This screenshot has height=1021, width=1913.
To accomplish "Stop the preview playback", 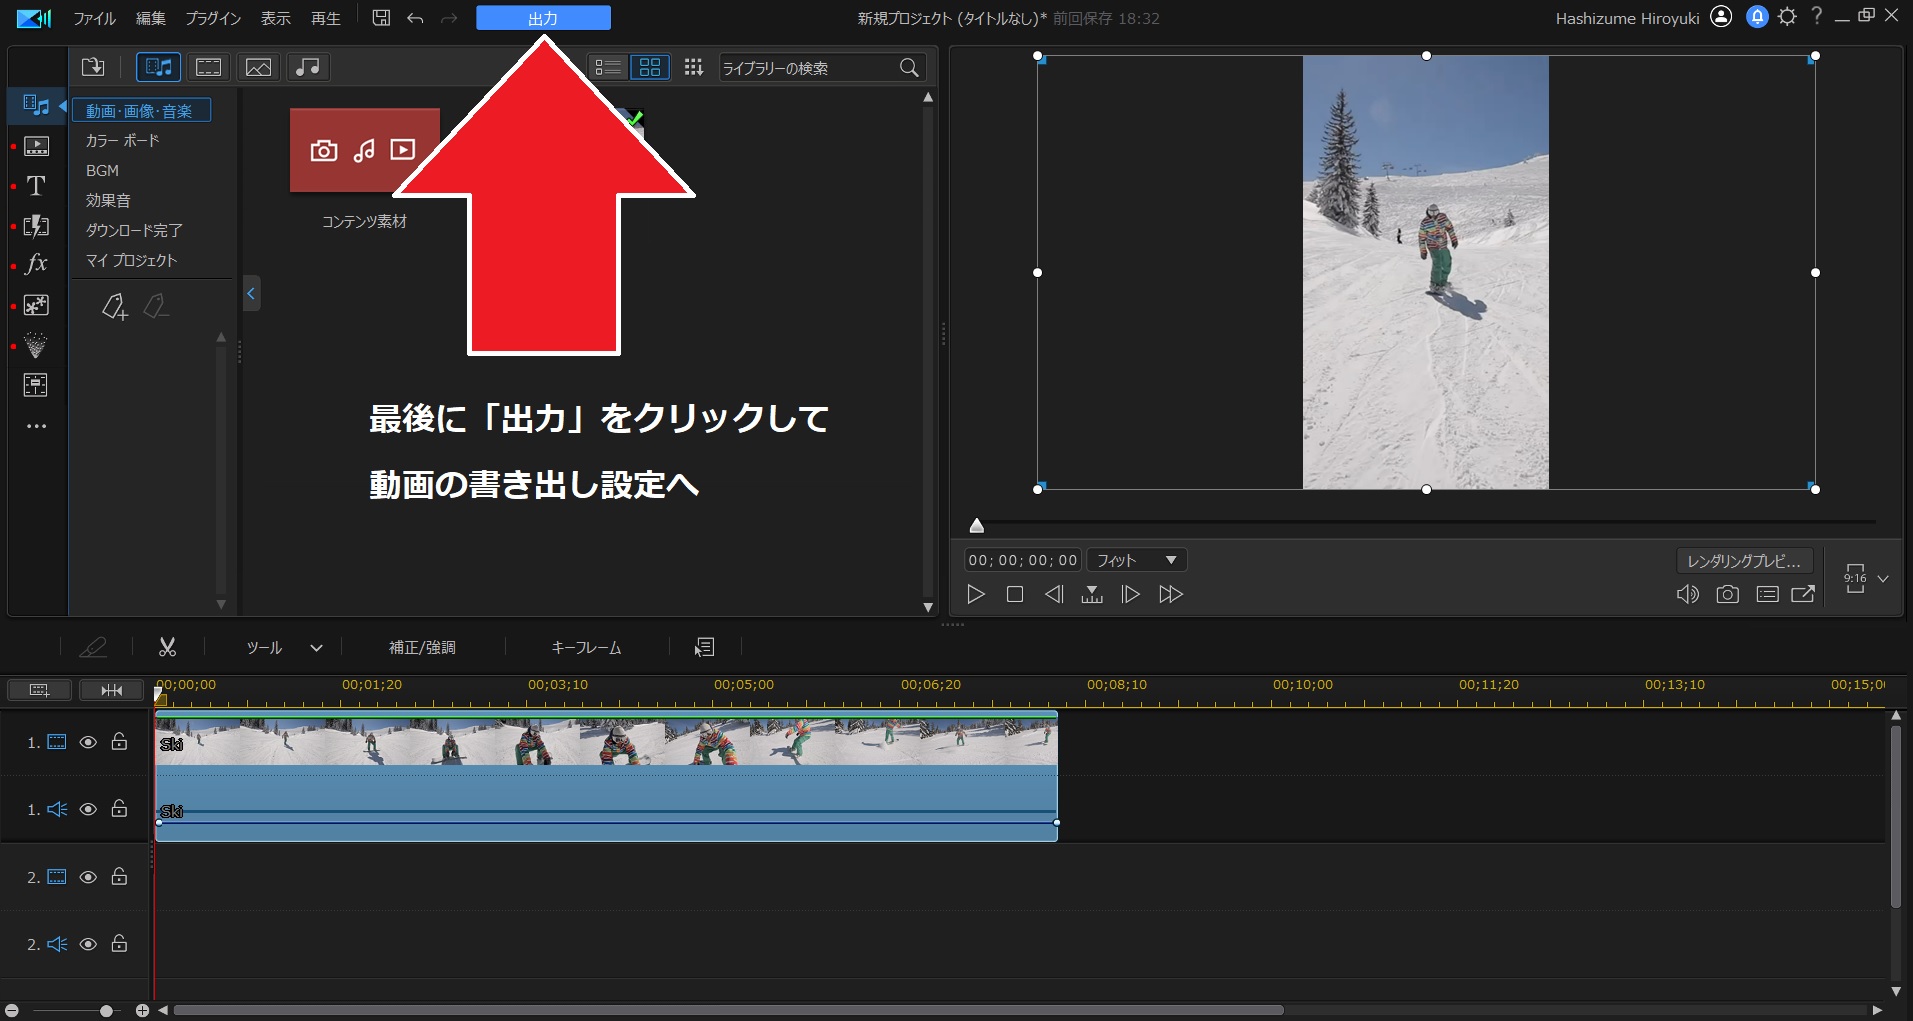I will 1015,594.
